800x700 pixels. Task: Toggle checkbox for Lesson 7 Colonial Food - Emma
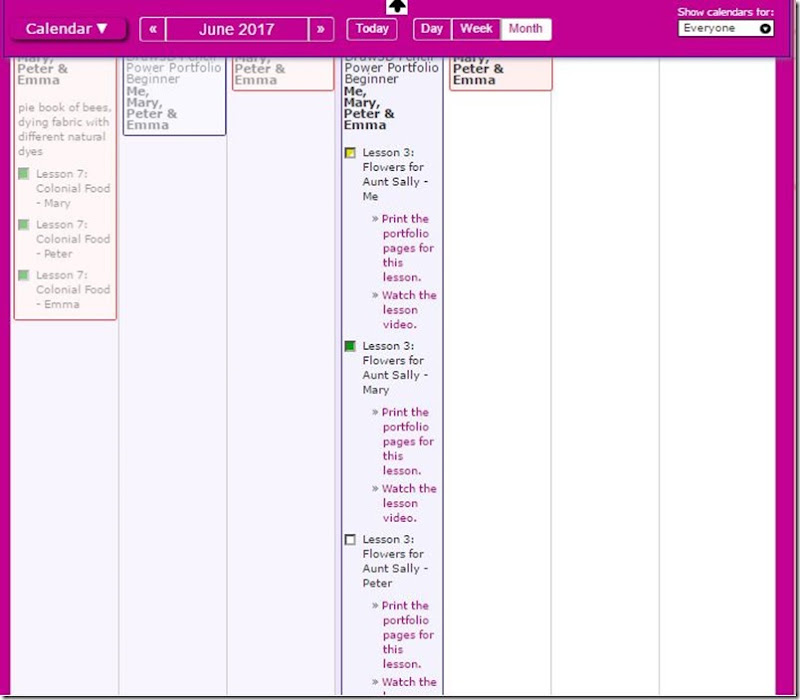pos(23,275)
